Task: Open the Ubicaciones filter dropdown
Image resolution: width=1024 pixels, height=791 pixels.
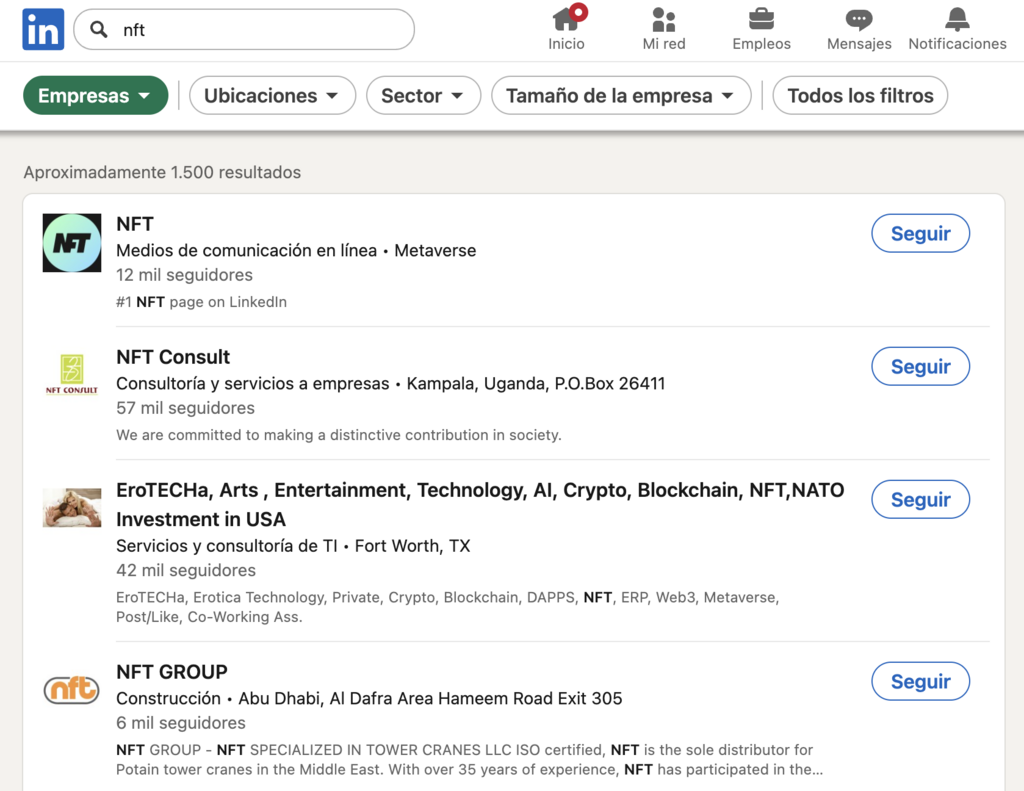Action: 272,95
